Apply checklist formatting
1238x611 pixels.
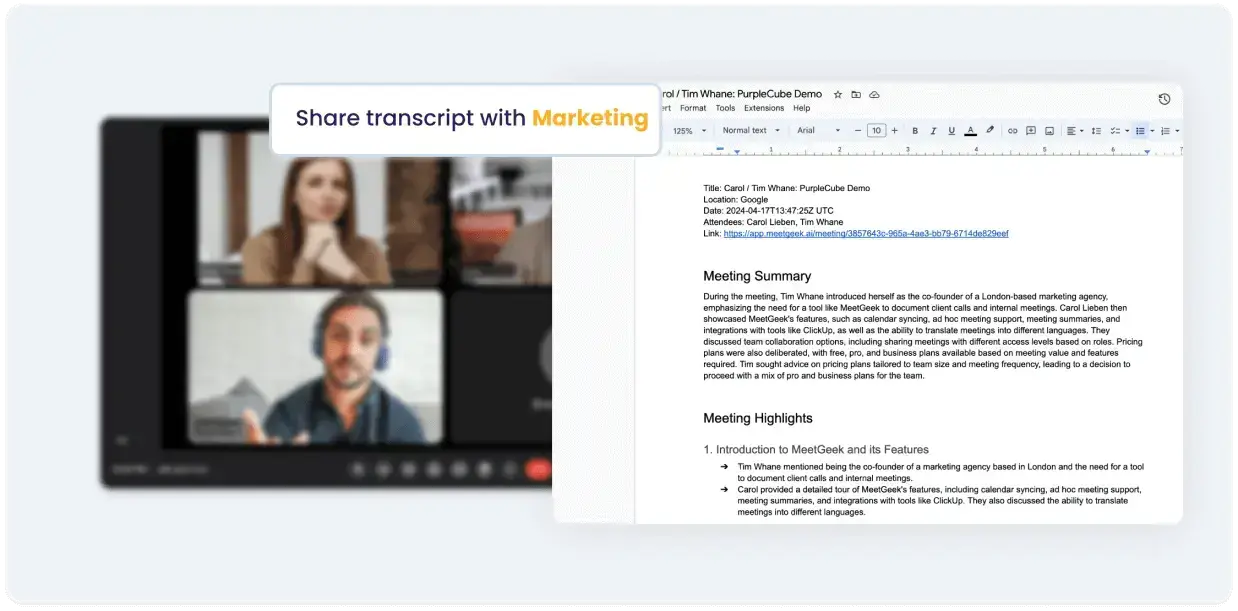(x=1115, y=130)
